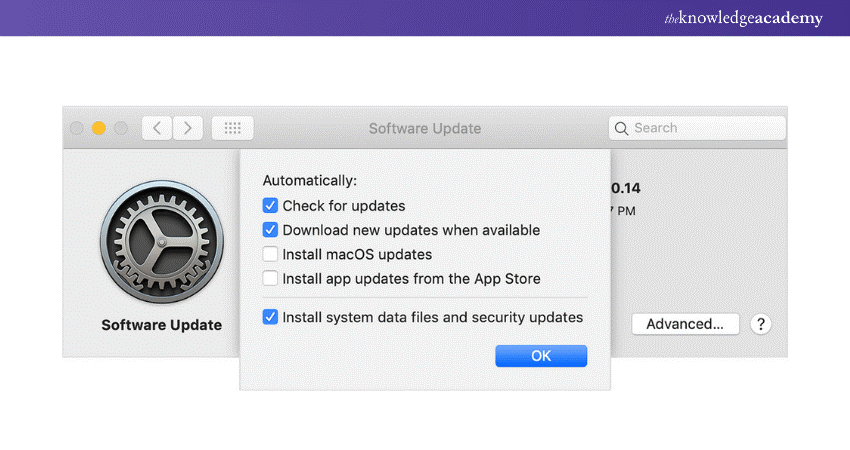Uncheck Download new updates when available
The width and height of the screenshot is (850, 450).
270,230
